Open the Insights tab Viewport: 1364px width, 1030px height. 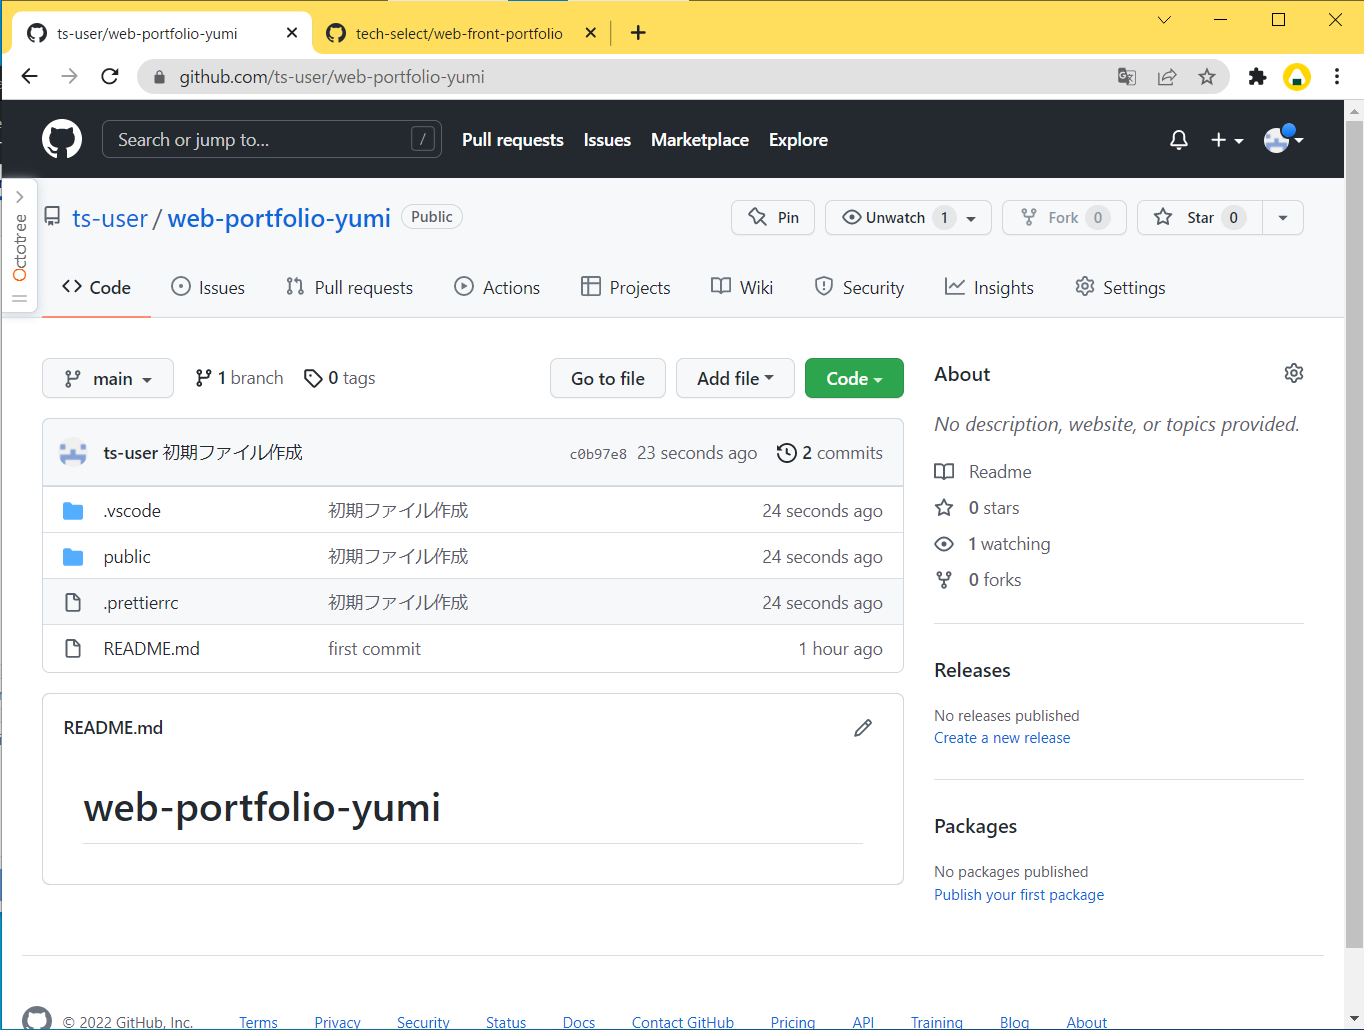tap(989, 288)
